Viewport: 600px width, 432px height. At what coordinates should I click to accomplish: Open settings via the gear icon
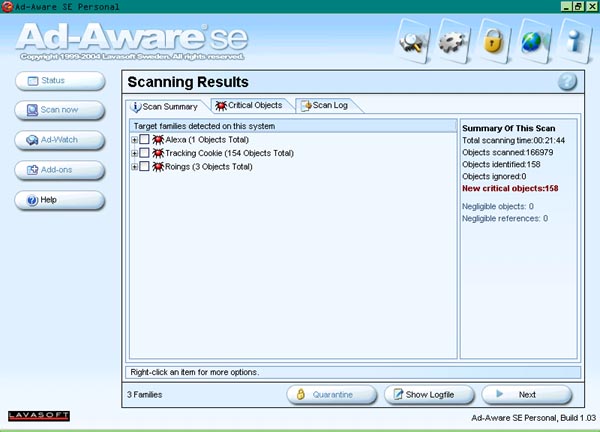point(453,41)
